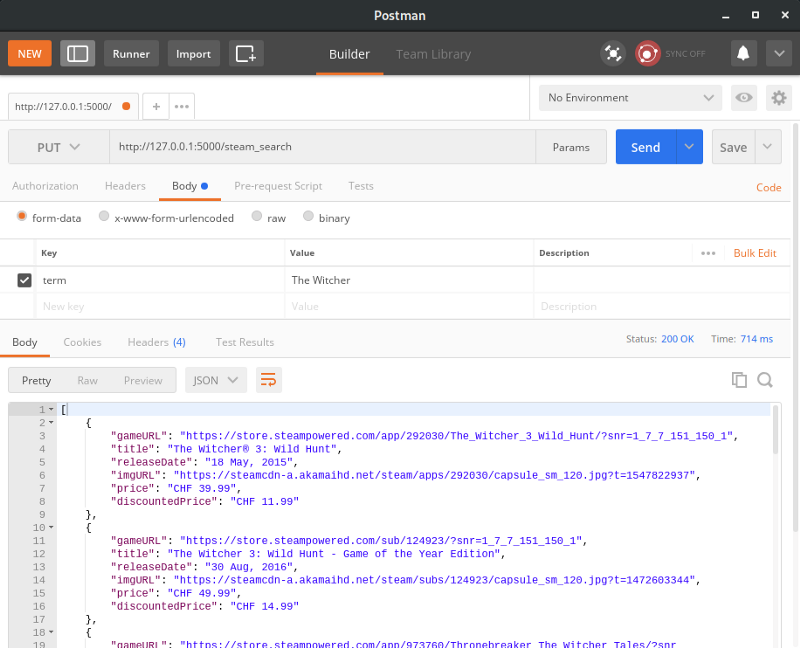The height and width of the screenshot is (648, 800).
Task: Collapse JSON fold arrow on line 10
Action: point(51,527)
